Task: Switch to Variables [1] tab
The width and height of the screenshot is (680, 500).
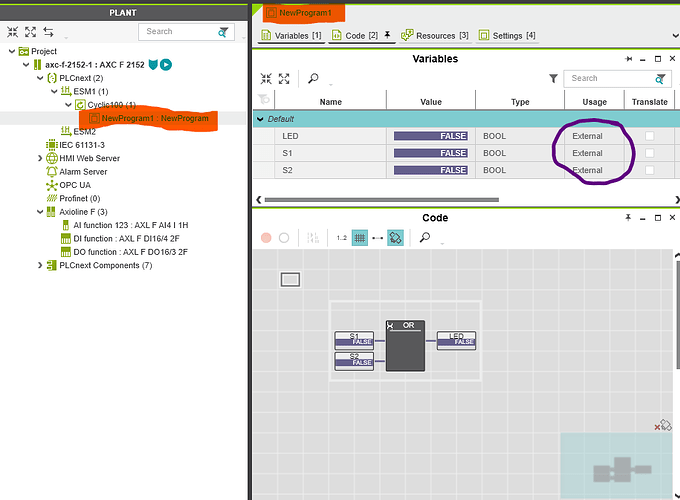Action: tap(291, 36)
